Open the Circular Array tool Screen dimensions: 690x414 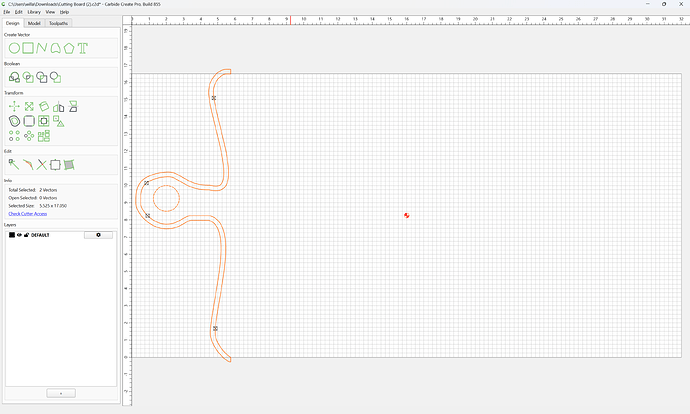pos(29,136)
